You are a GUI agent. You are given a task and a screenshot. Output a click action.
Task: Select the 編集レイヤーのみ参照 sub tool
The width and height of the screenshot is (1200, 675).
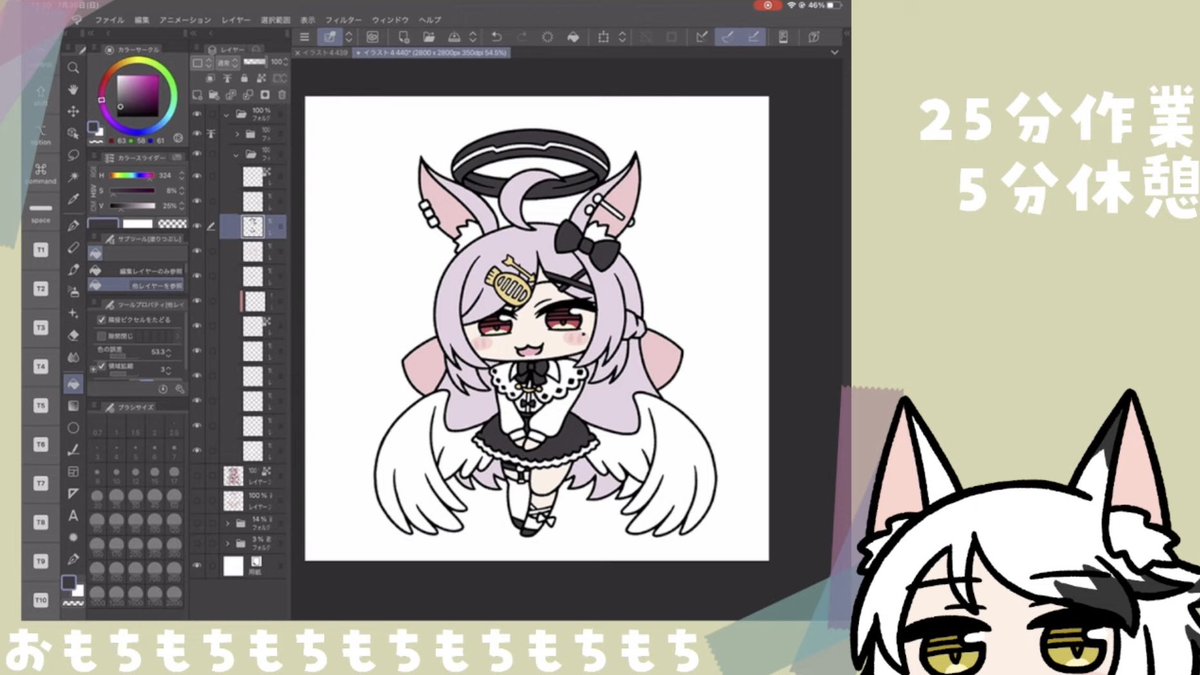pyautogui.click(x=136, y=270)
